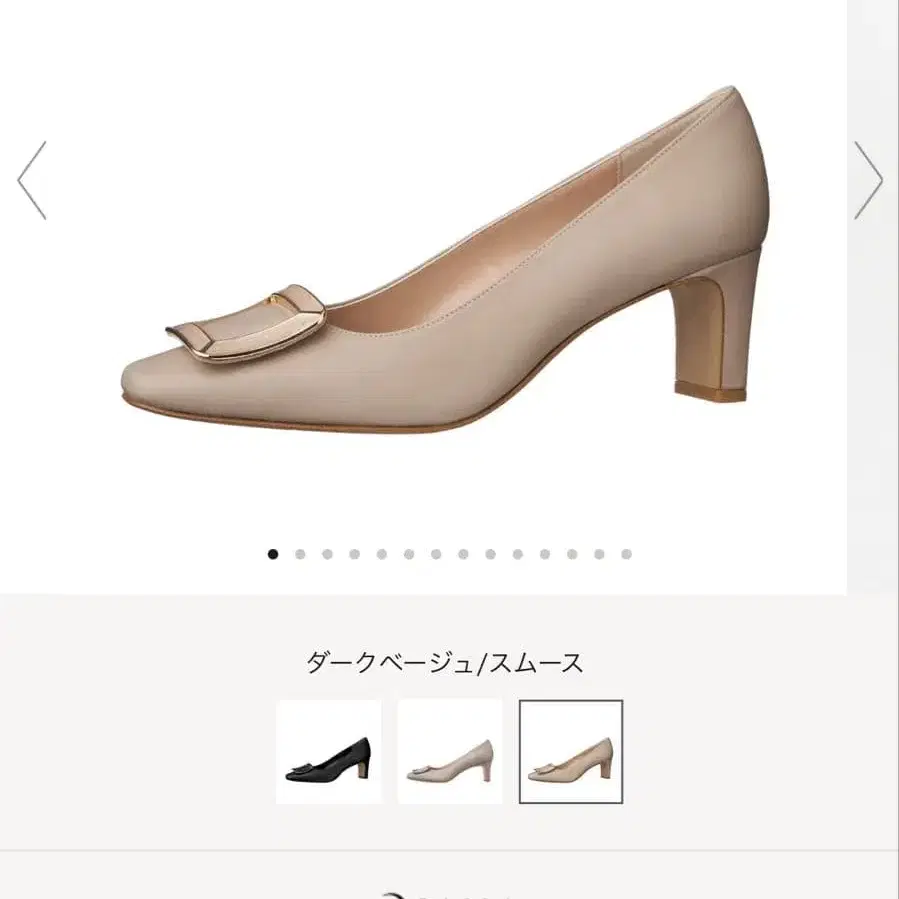The image size is (899, 899).
Task: Jump to the second carousel dot
Action: 300,554
